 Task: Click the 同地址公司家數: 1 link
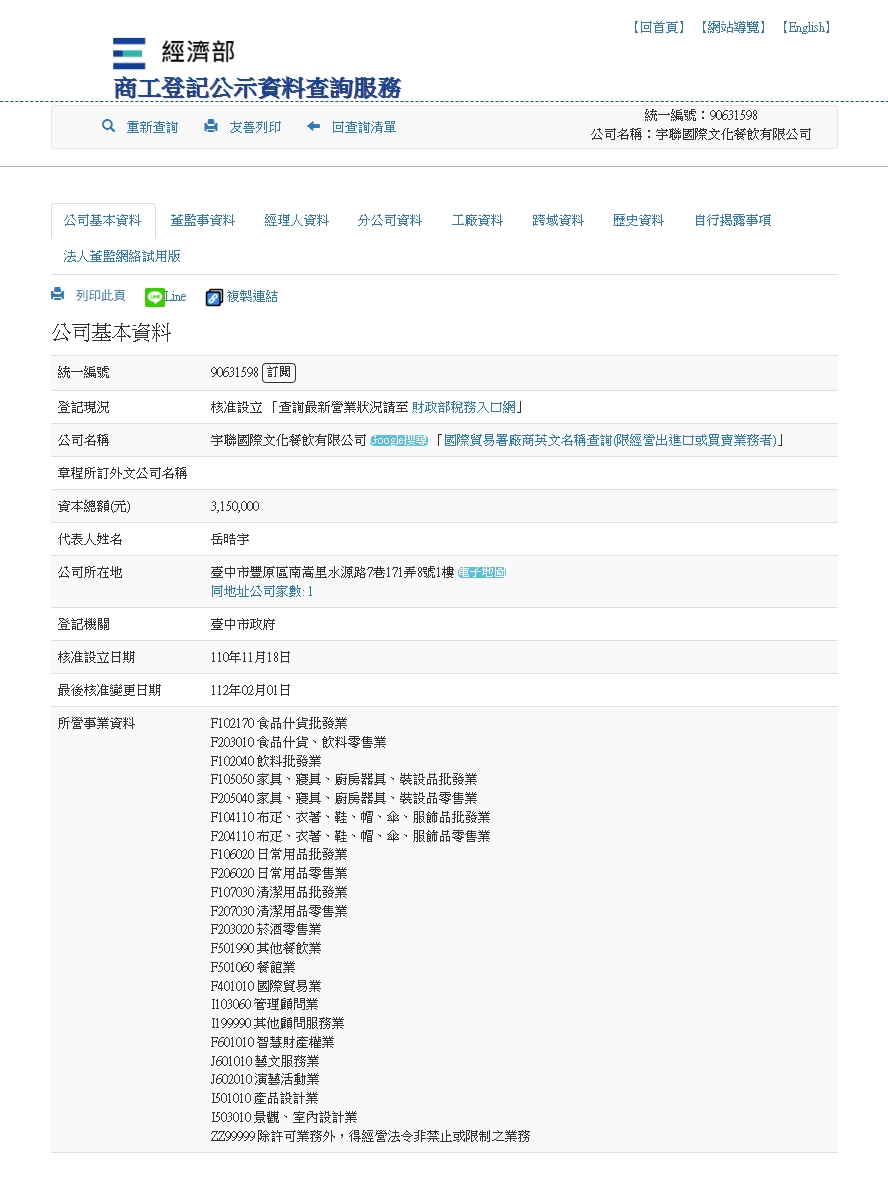click(x=262, y=591)
